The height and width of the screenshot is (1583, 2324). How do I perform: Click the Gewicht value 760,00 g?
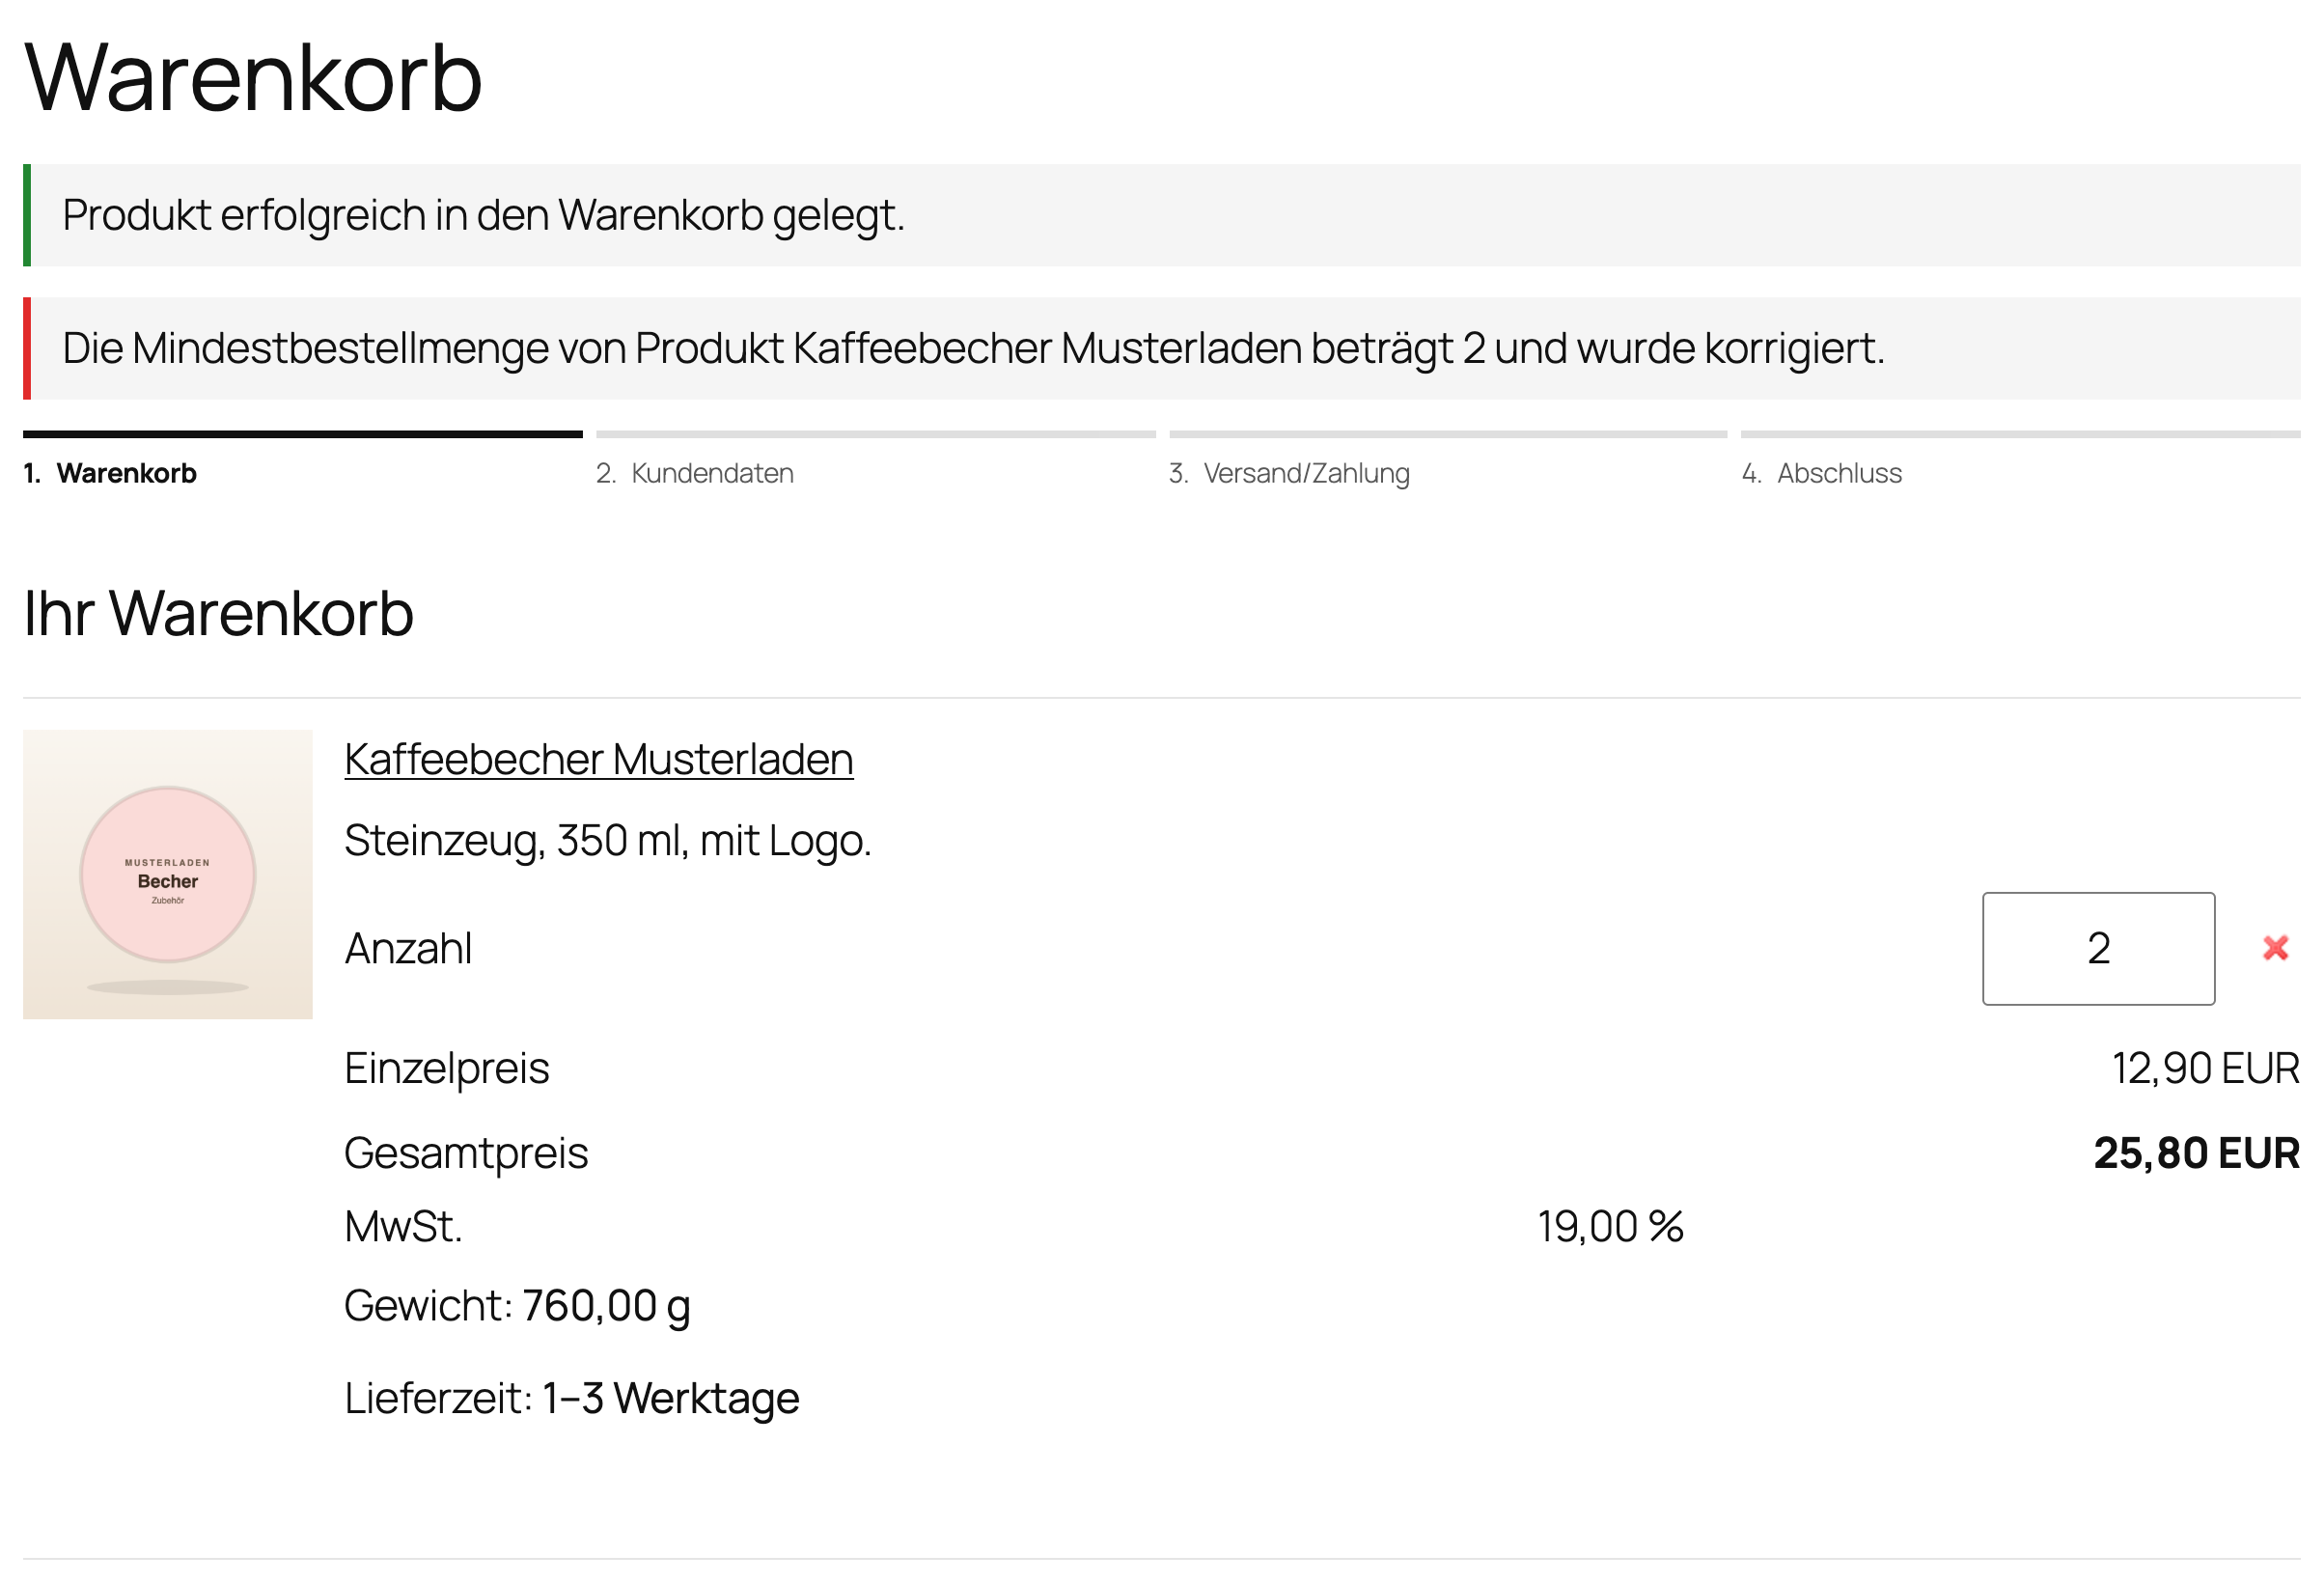[x=606, y=1305]
